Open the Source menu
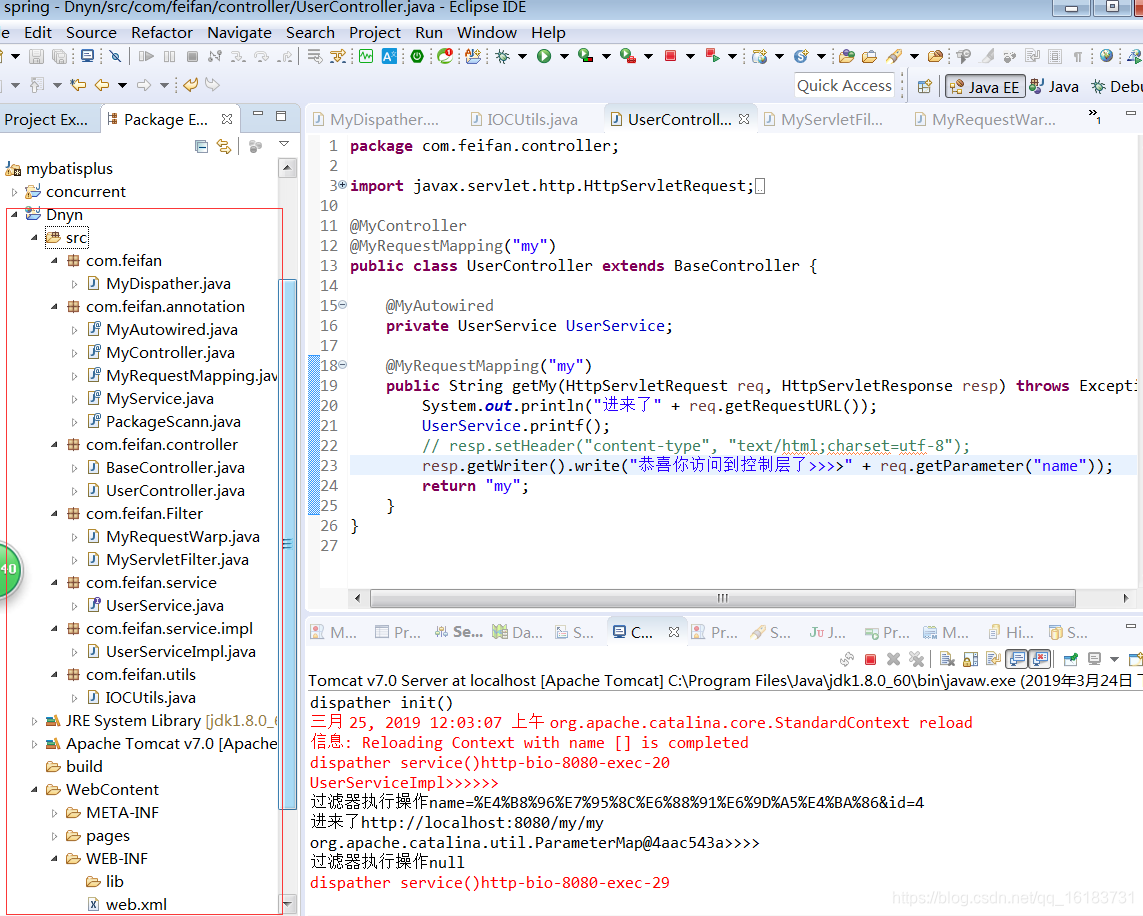Image resolution: width=1143 pixels, height=916 pixels. click(91, 33)
